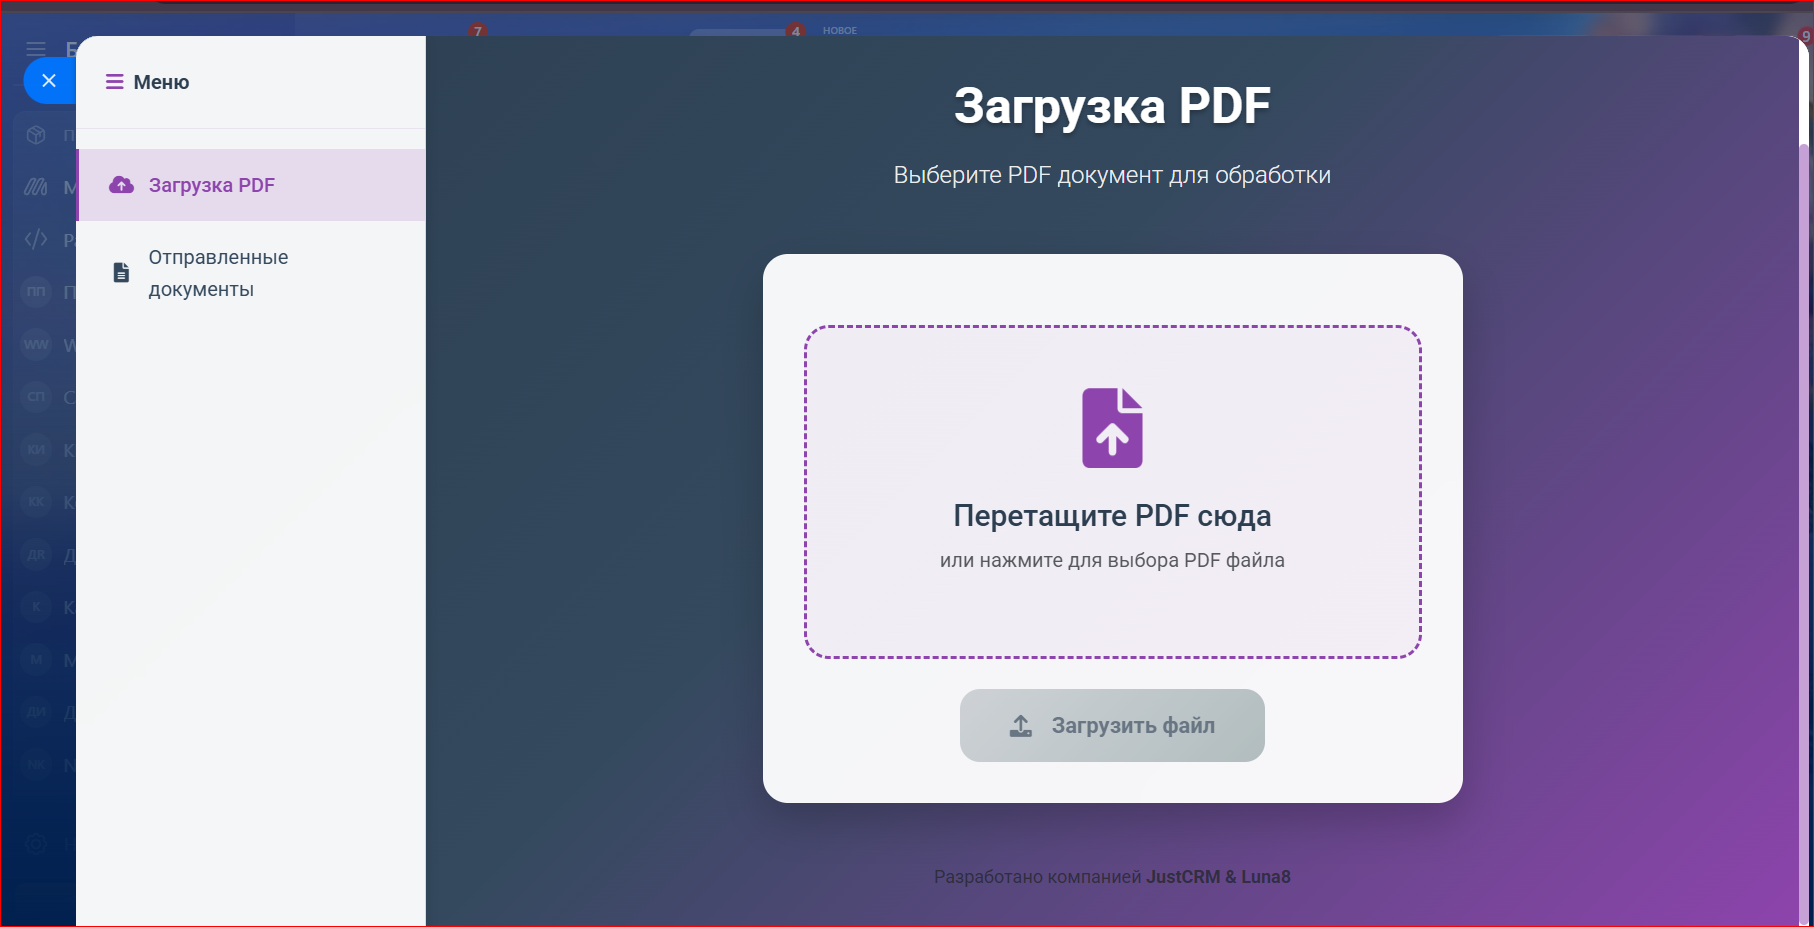
Task: Click the Загрузка PDF page title
Action: [x=1112, y=106]
